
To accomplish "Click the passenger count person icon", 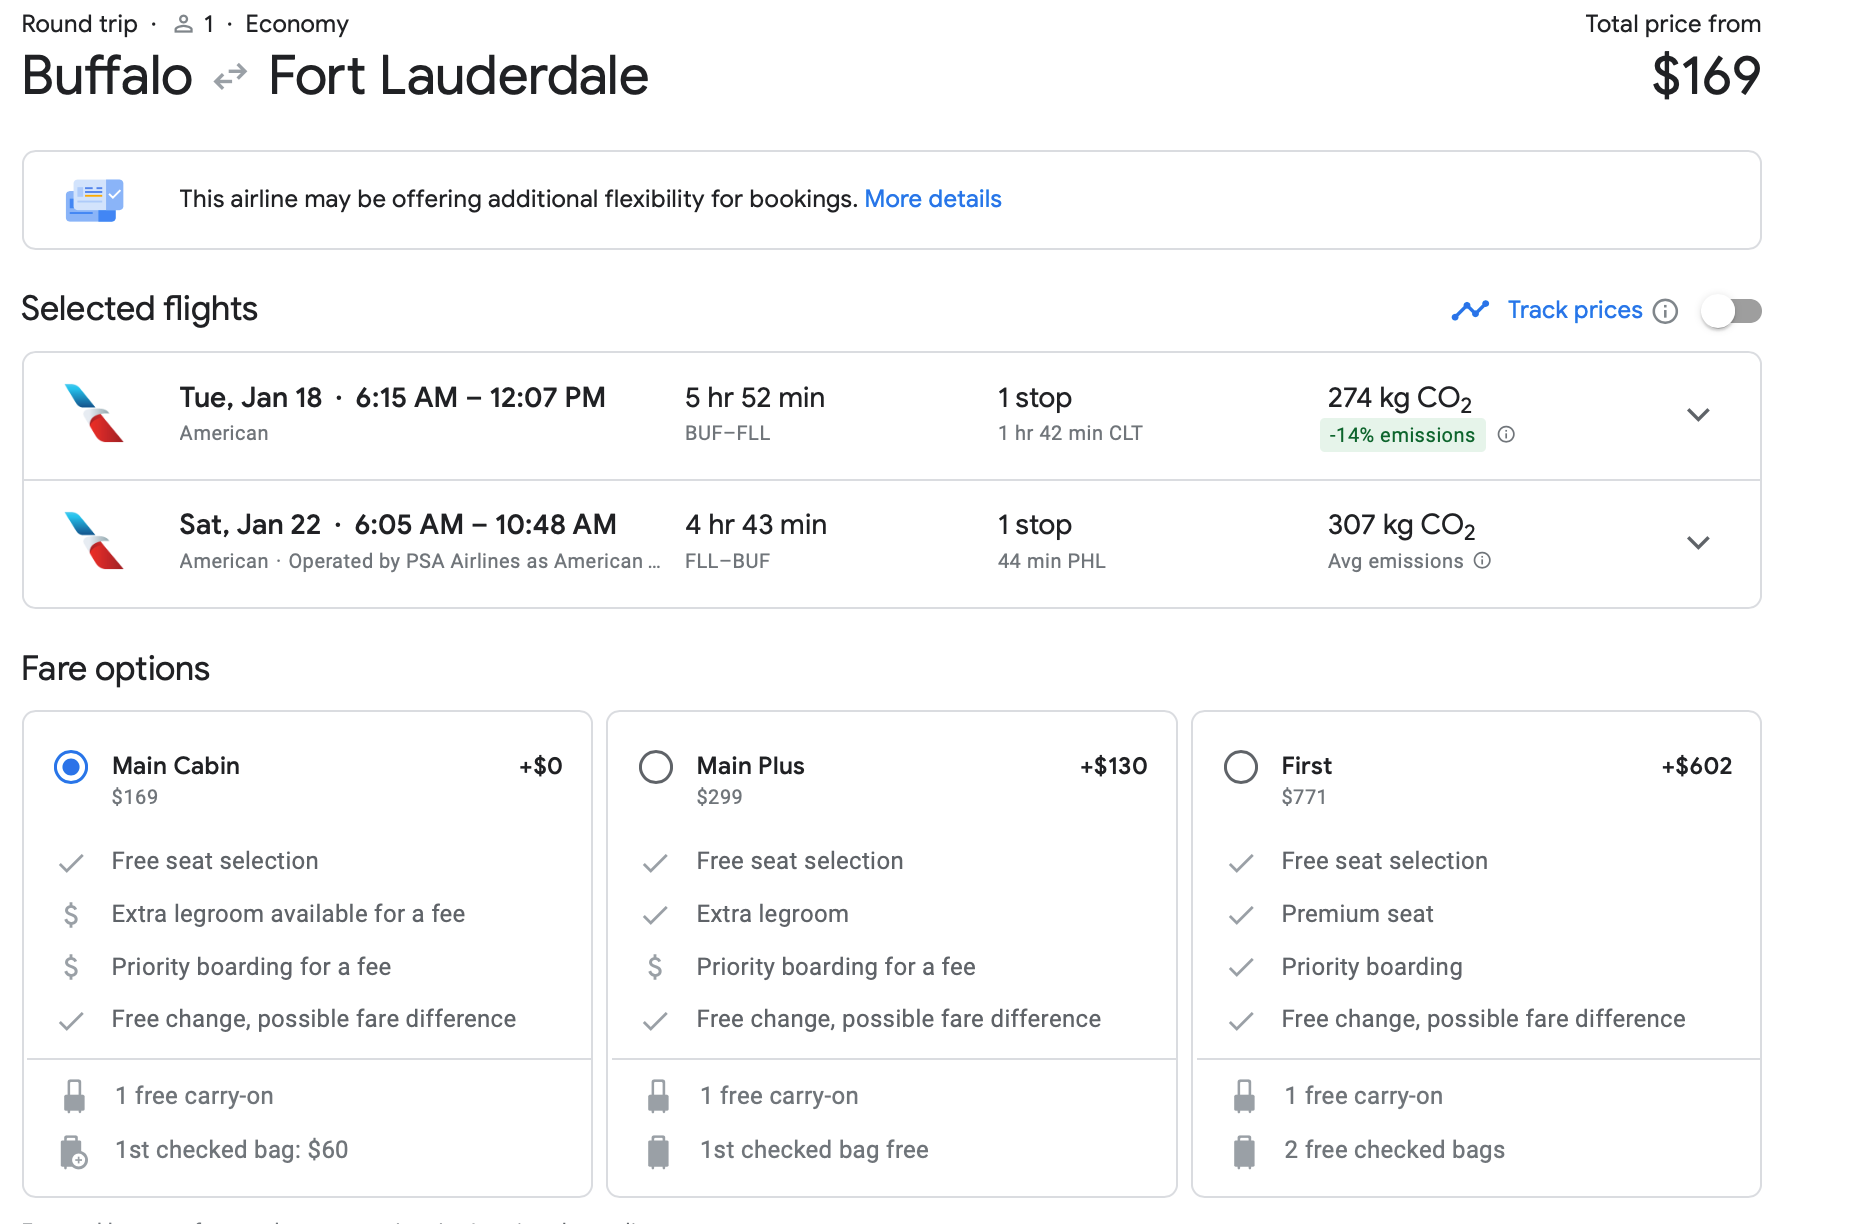I will pyautogui.click(x=183, y=24).
